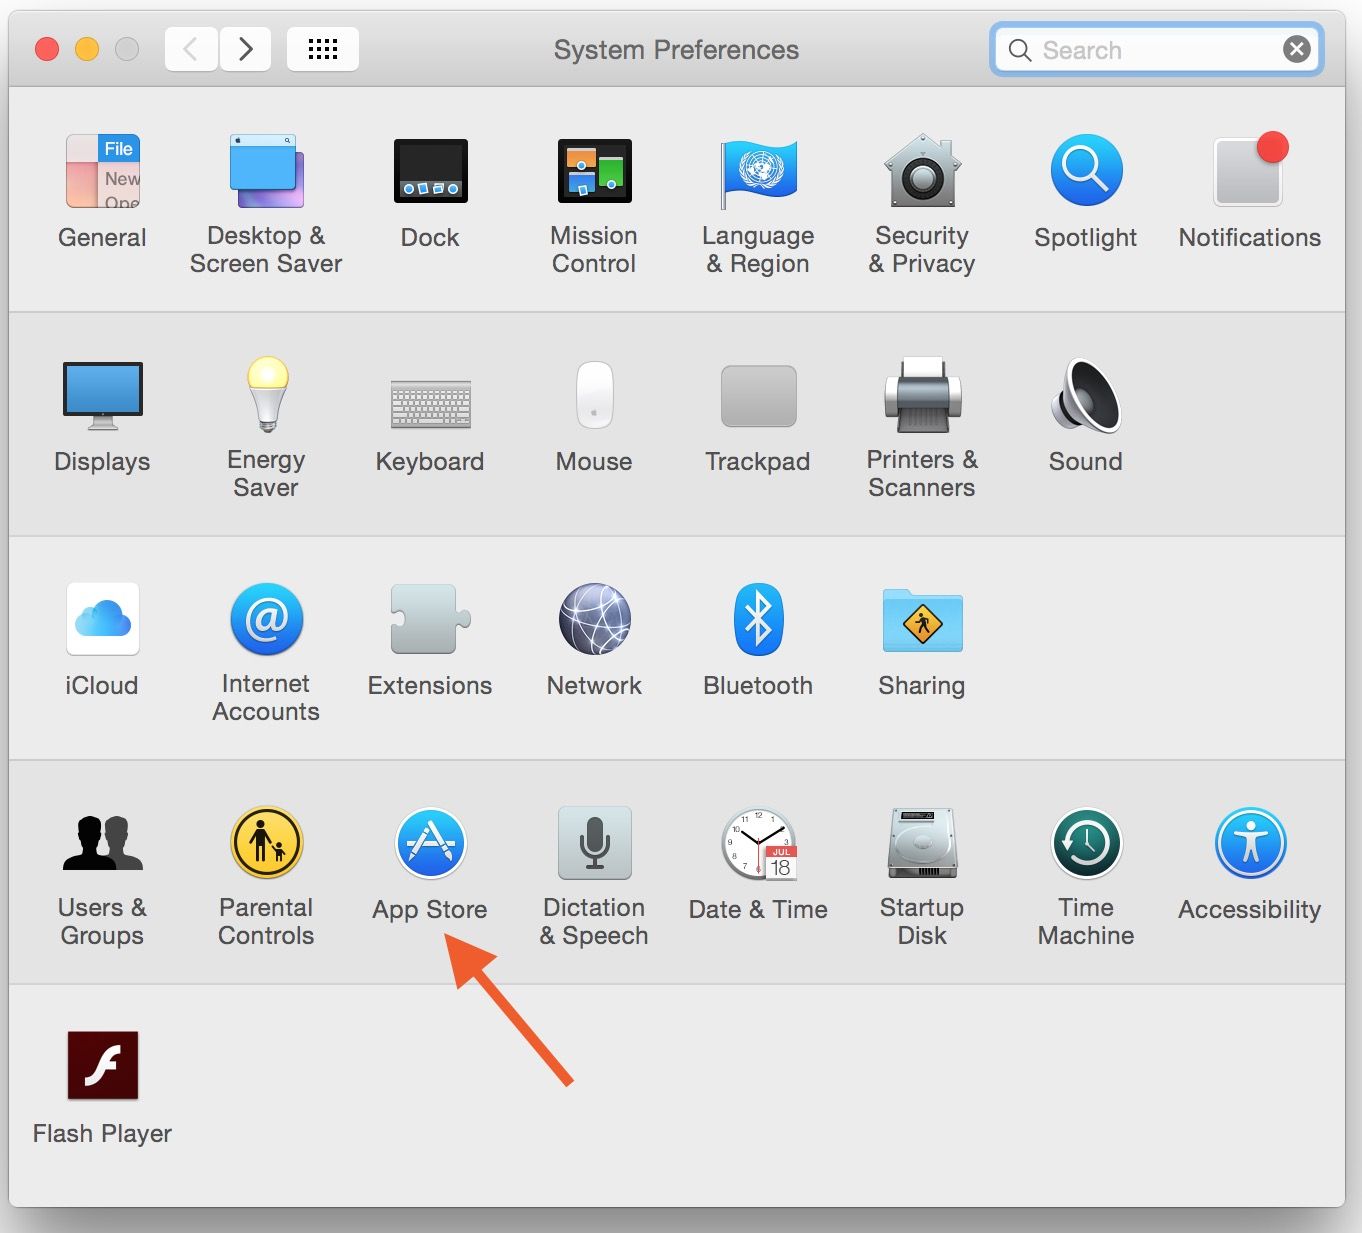Focus the Search field
1362x1233 pixels.
1158,49
